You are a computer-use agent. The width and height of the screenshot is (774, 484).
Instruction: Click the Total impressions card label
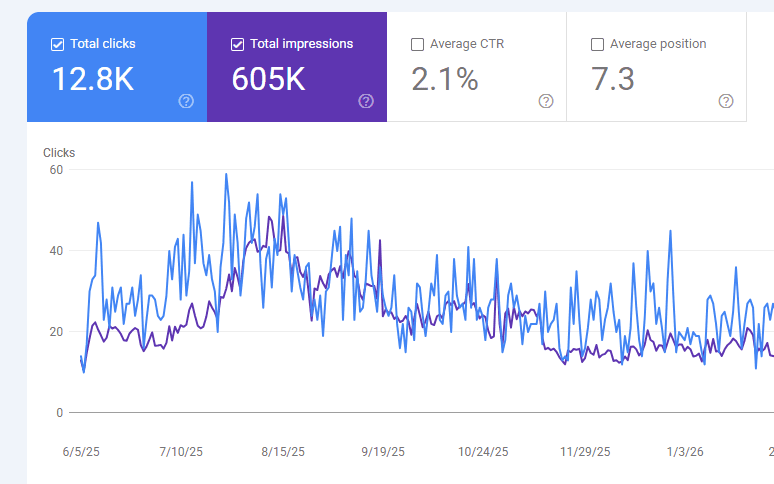tap(302, 44)
